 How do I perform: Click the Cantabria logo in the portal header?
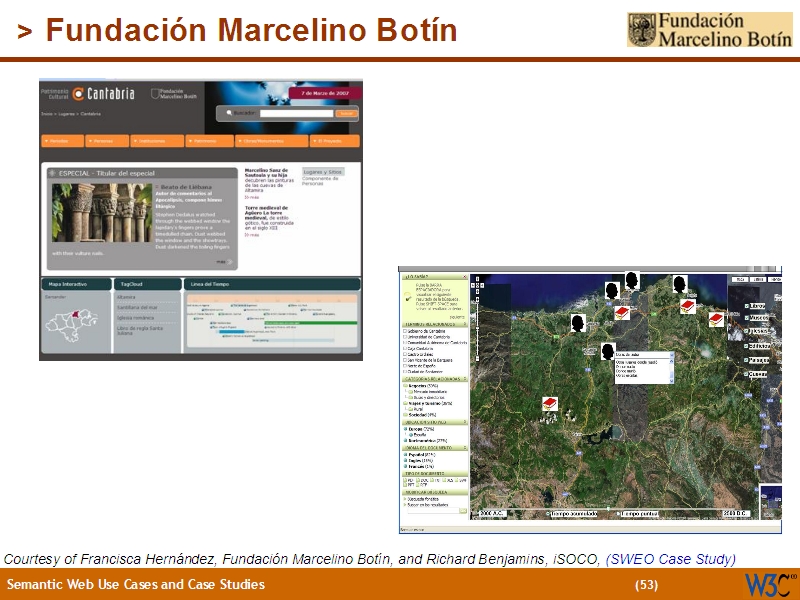click(x=103, y=93)
